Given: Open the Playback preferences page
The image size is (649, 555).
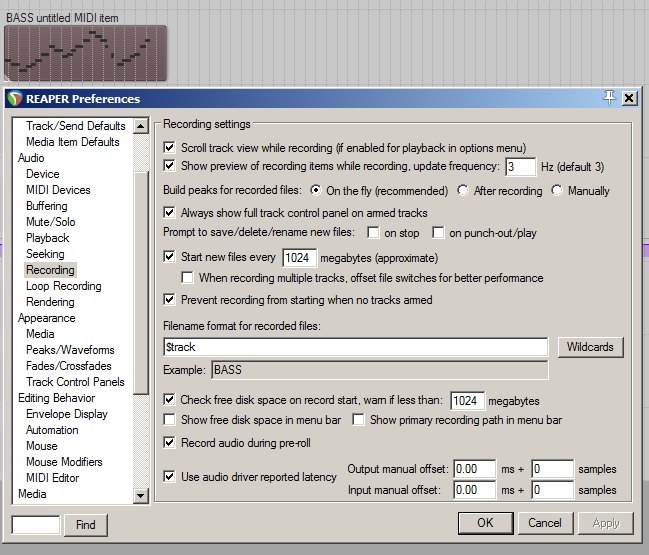Looking at the screenshot, I should pyautogui.click(x=48, y=238).
